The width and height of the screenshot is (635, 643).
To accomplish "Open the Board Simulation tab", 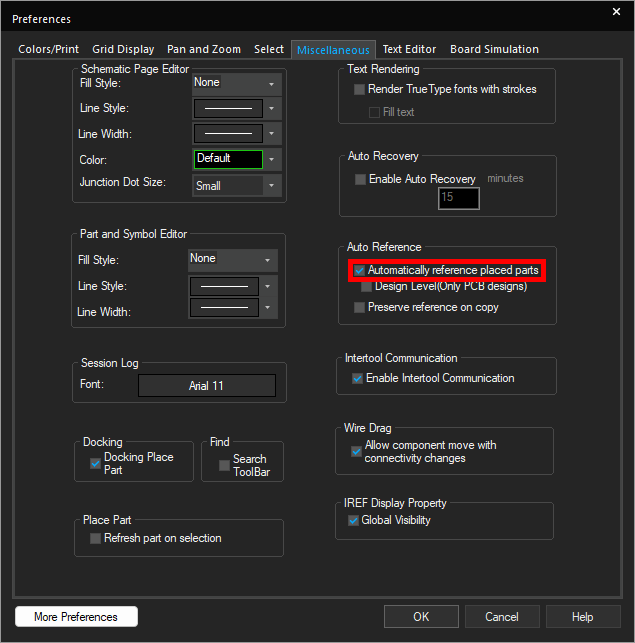I will point(494,49).
